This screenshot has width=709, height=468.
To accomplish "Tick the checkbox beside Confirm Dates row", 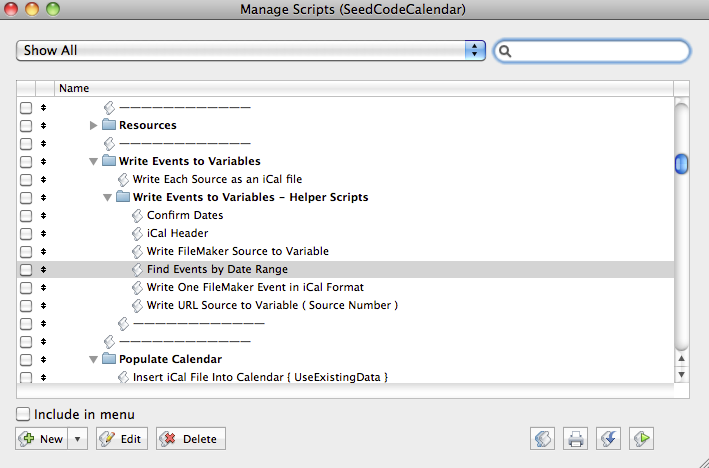I will (26, 215).
